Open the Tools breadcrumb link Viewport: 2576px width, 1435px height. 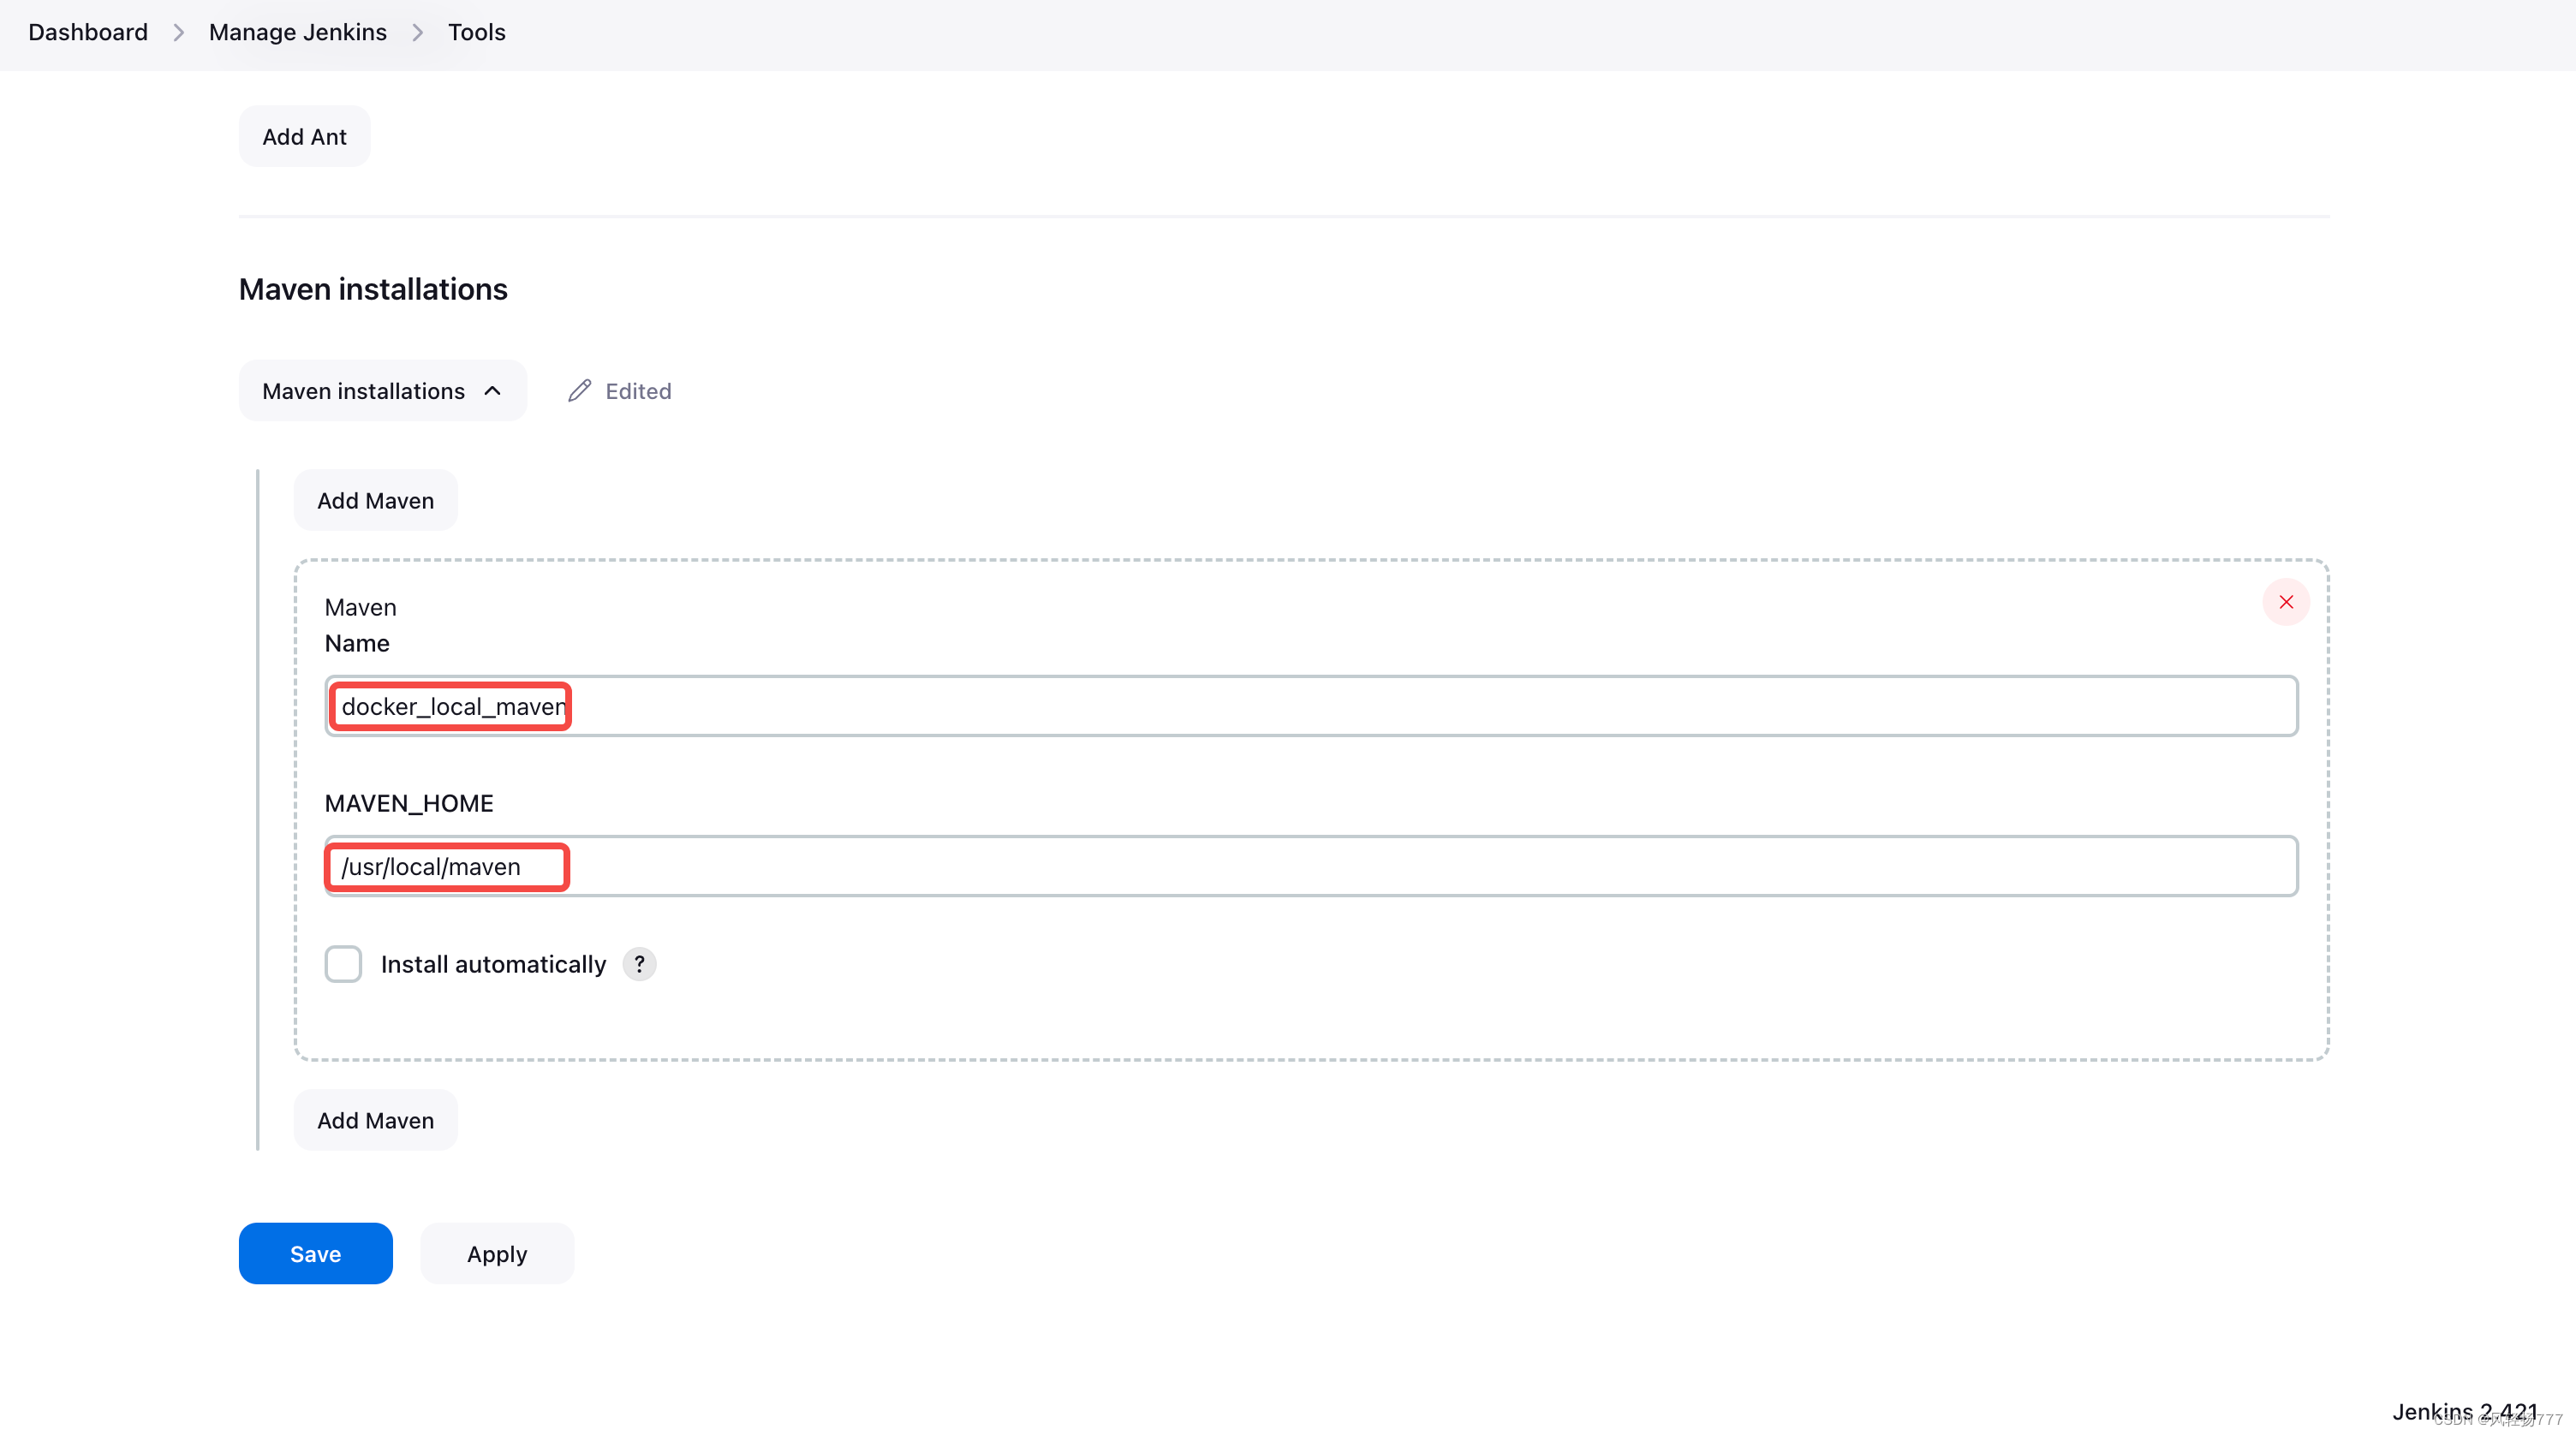[x=476, y=32]
